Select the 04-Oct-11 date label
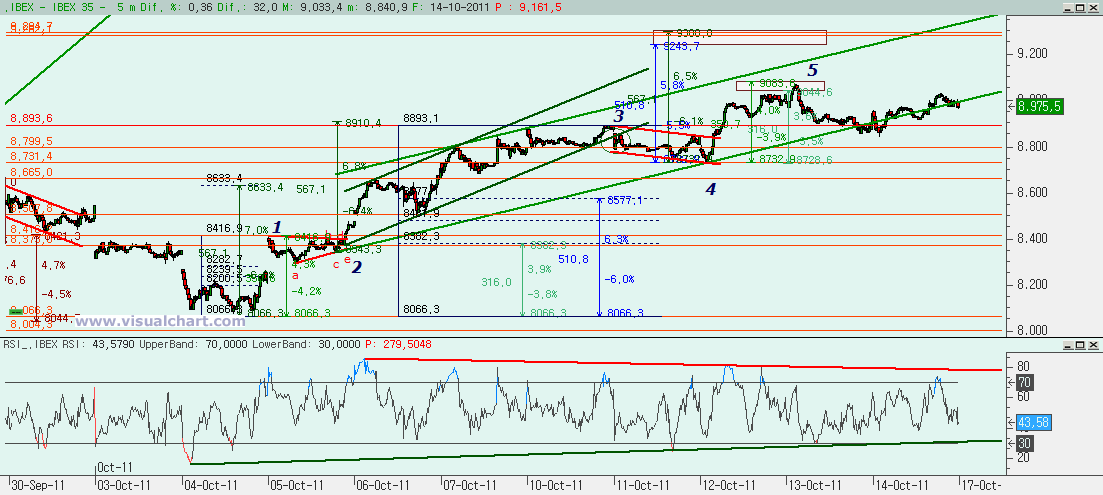Viewport: 1103px width, 495px height. coord(210,485)
